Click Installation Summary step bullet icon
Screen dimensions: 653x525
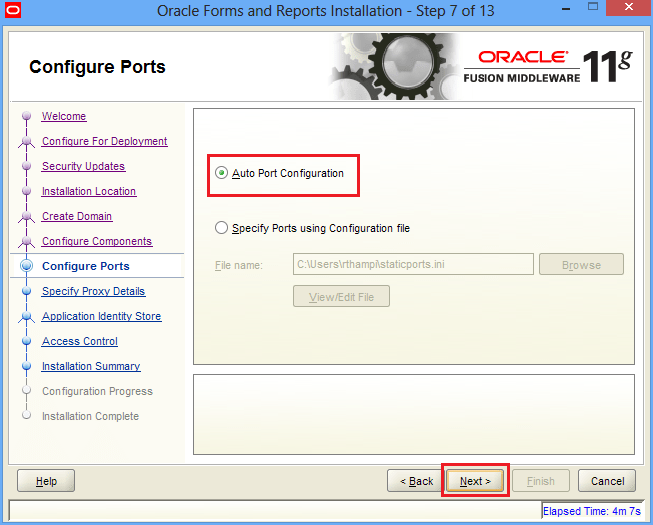(26, 366)
